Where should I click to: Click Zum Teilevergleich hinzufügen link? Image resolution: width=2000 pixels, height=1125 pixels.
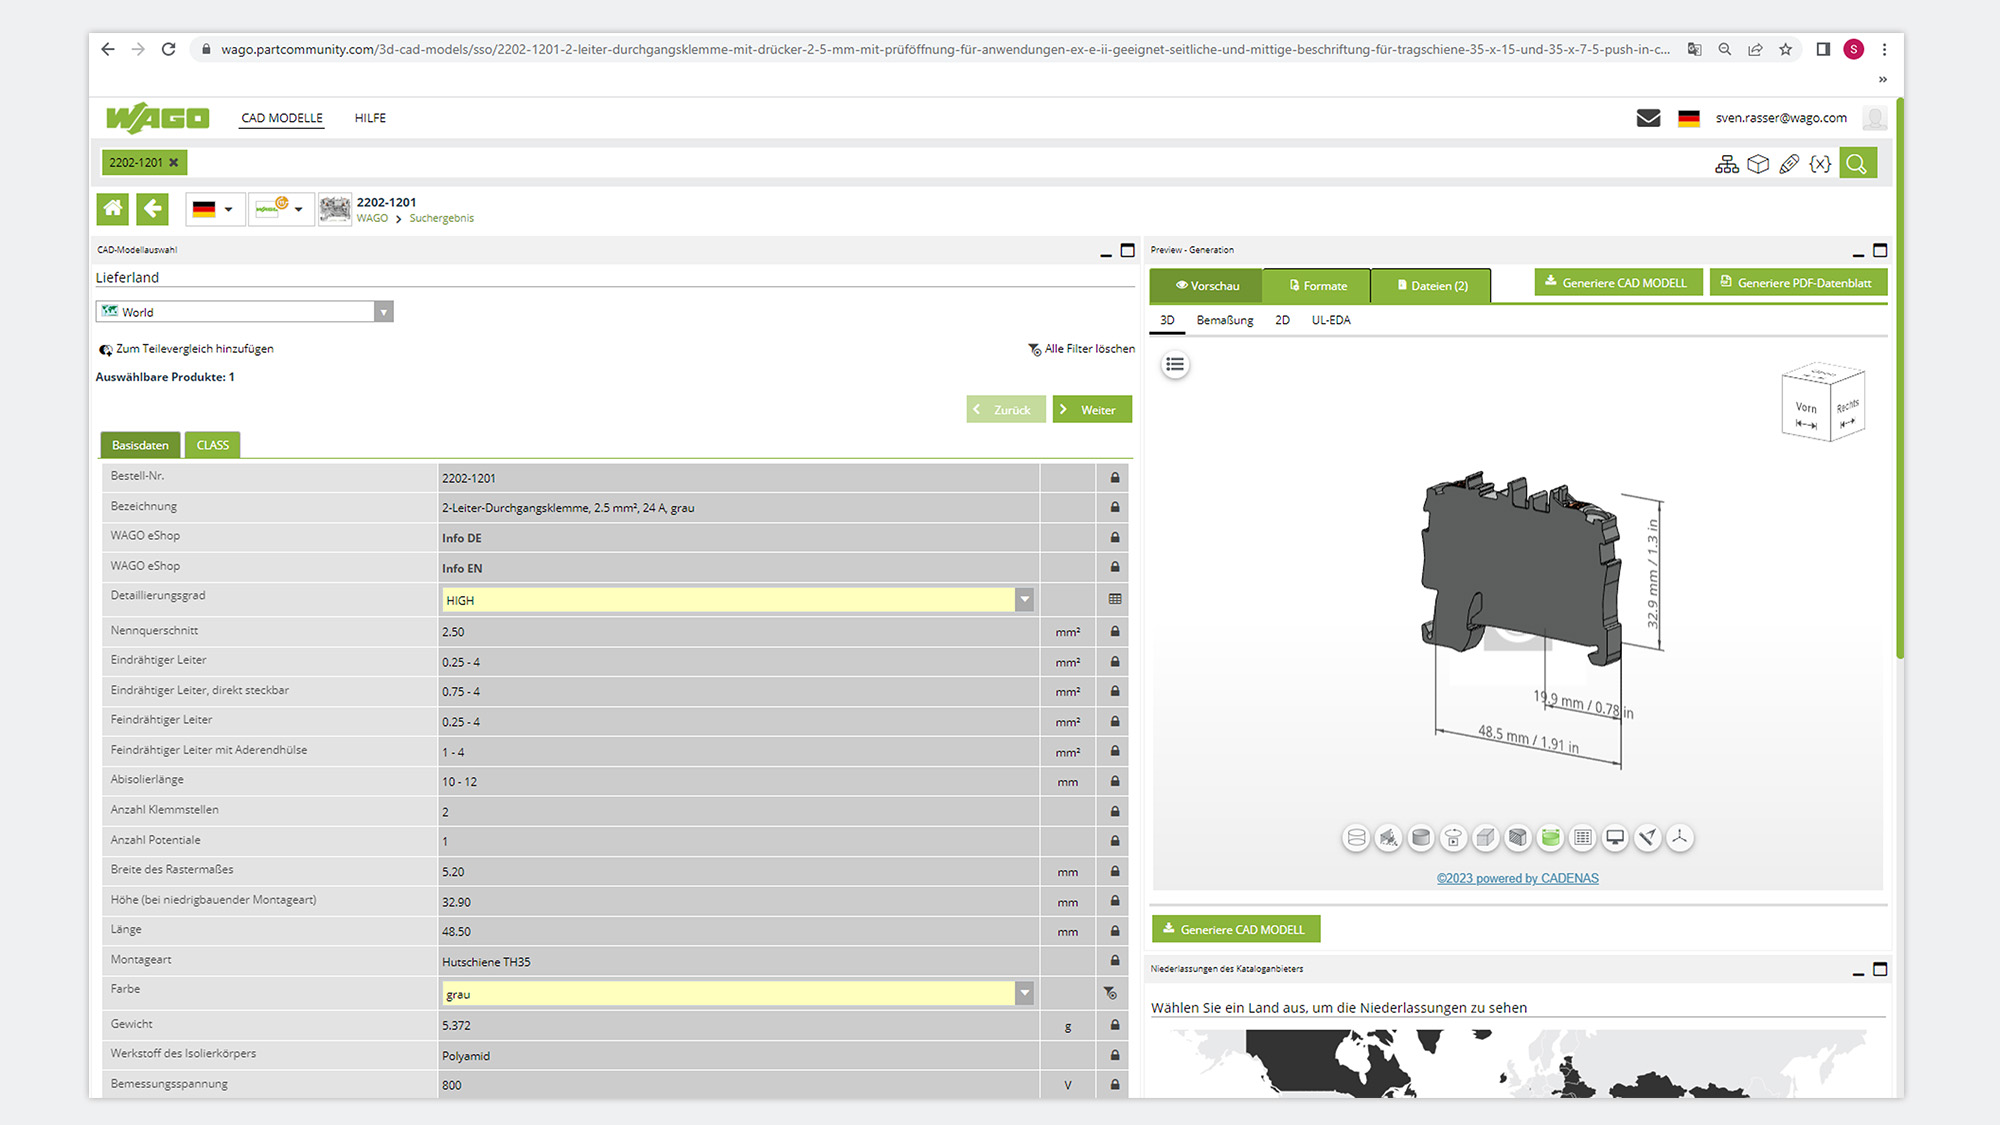click(186, 349)
